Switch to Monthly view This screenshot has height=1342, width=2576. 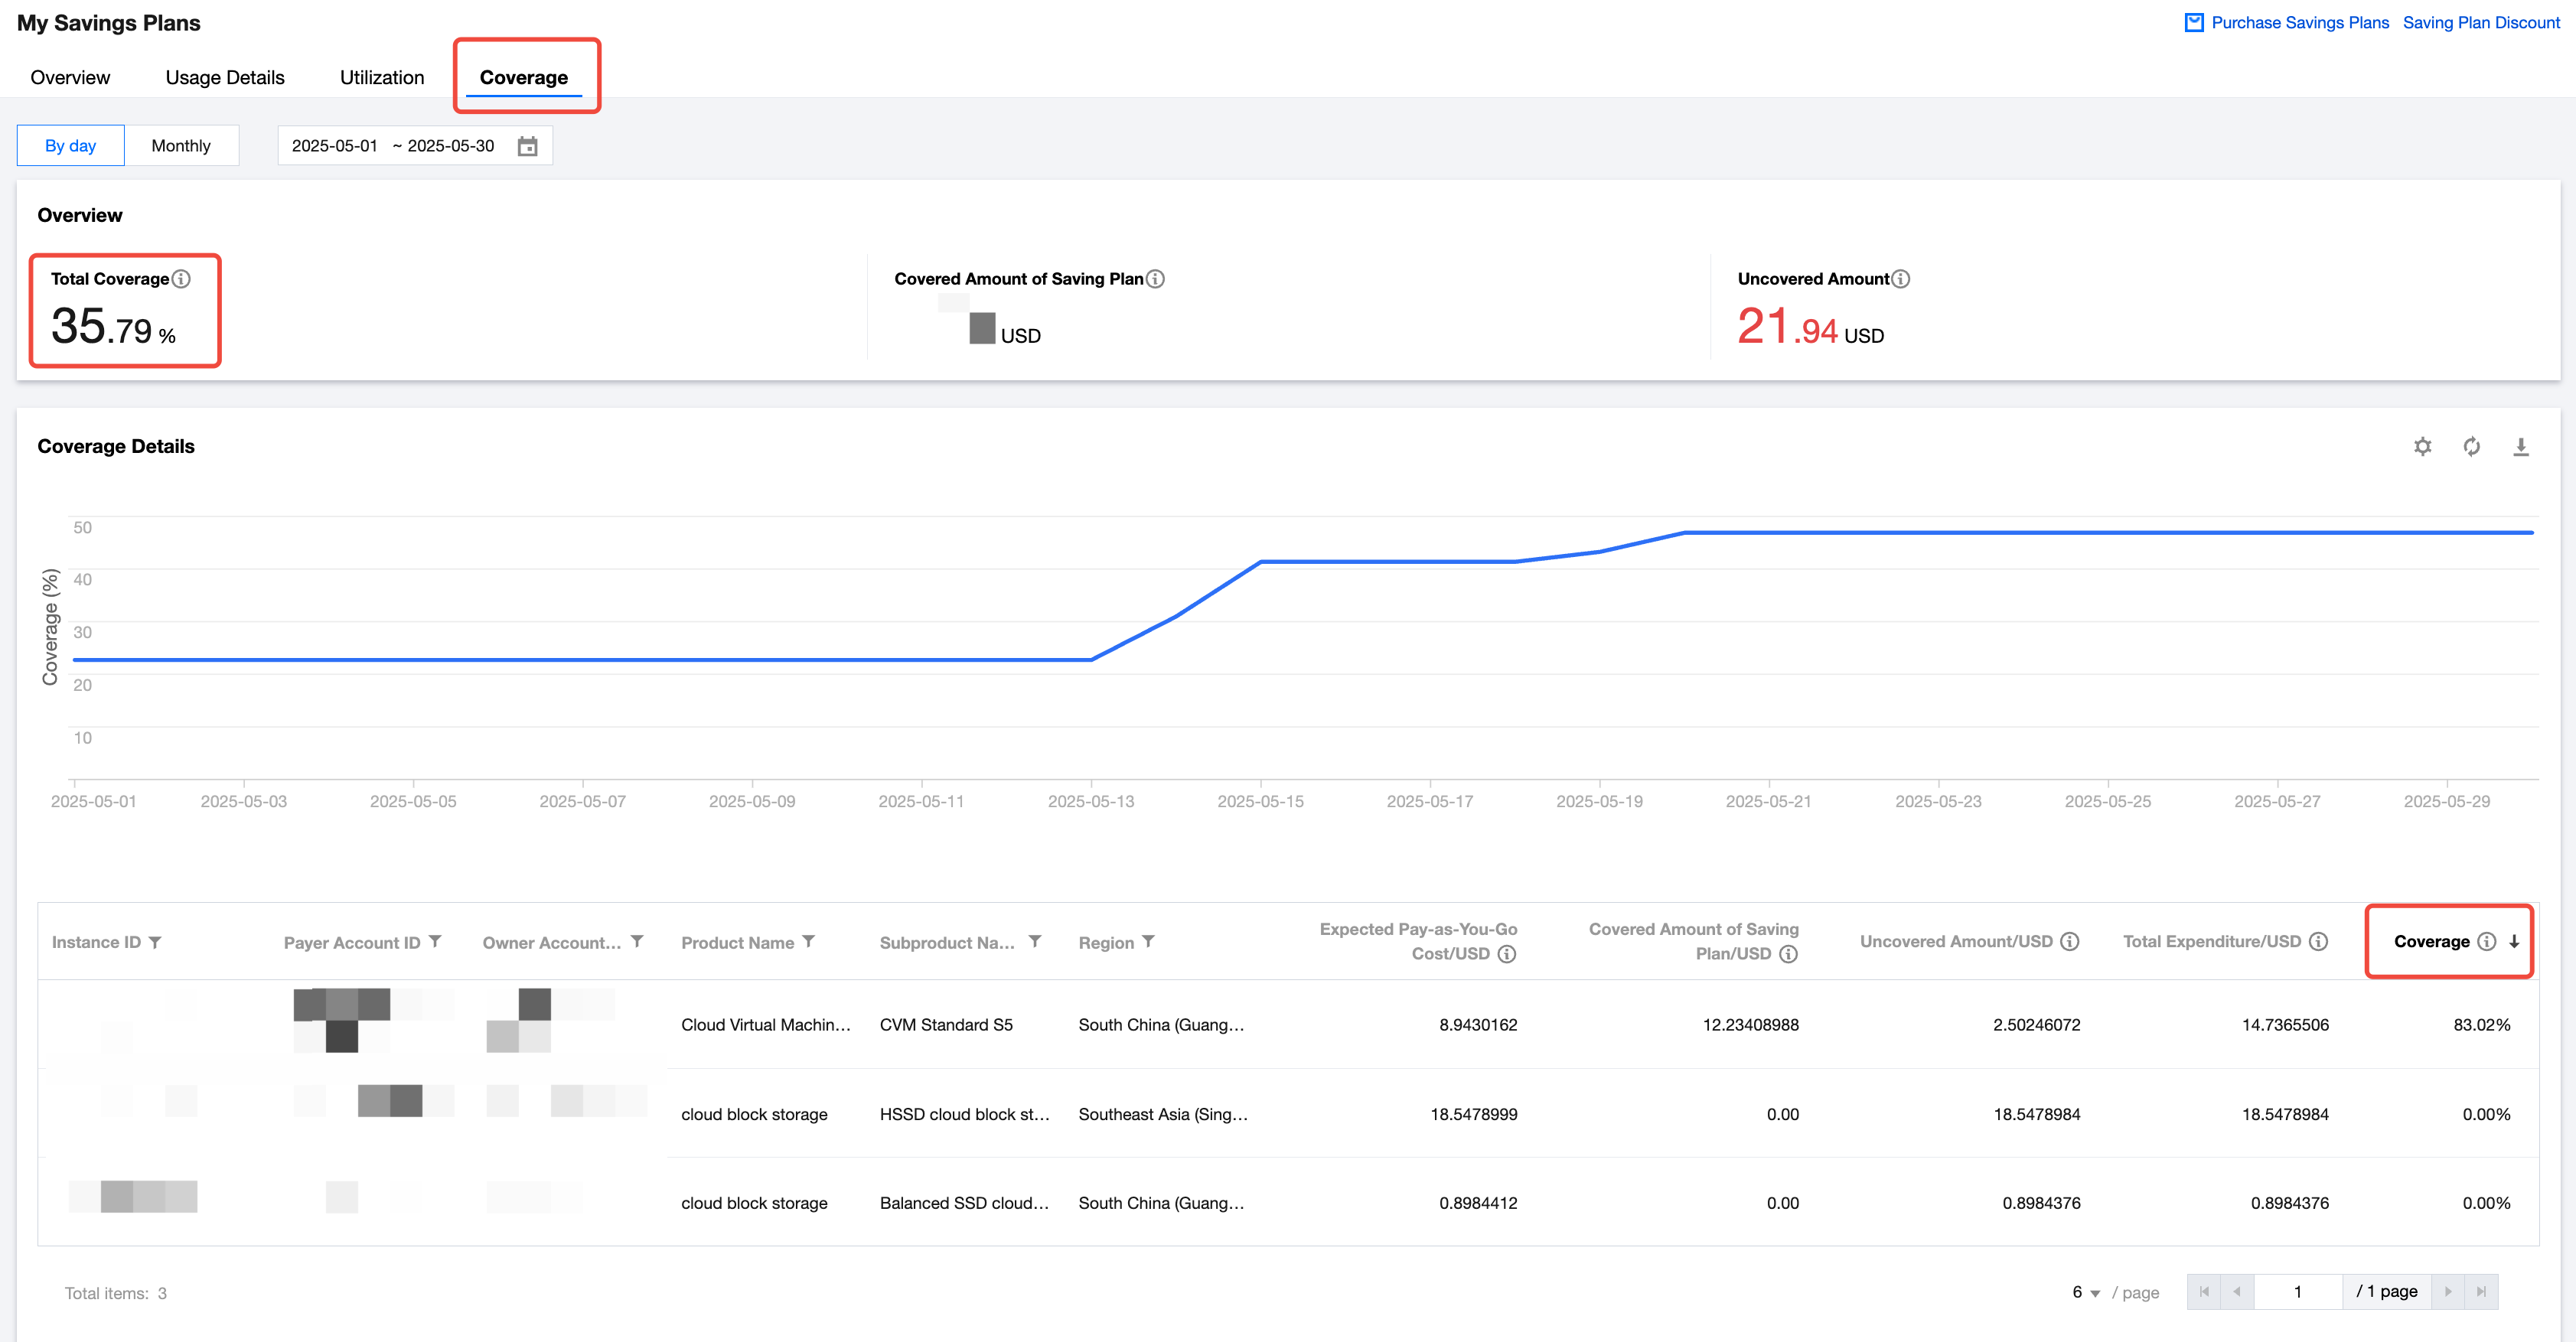tap(181, 146)
